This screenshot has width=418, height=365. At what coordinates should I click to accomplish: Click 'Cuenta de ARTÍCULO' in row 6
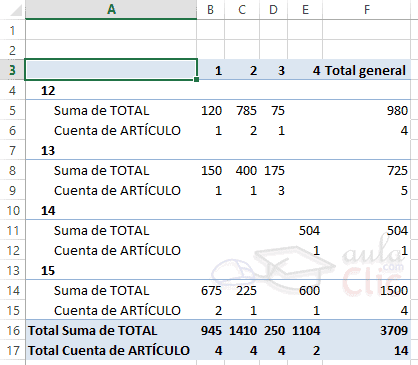[x=117, y=130]
